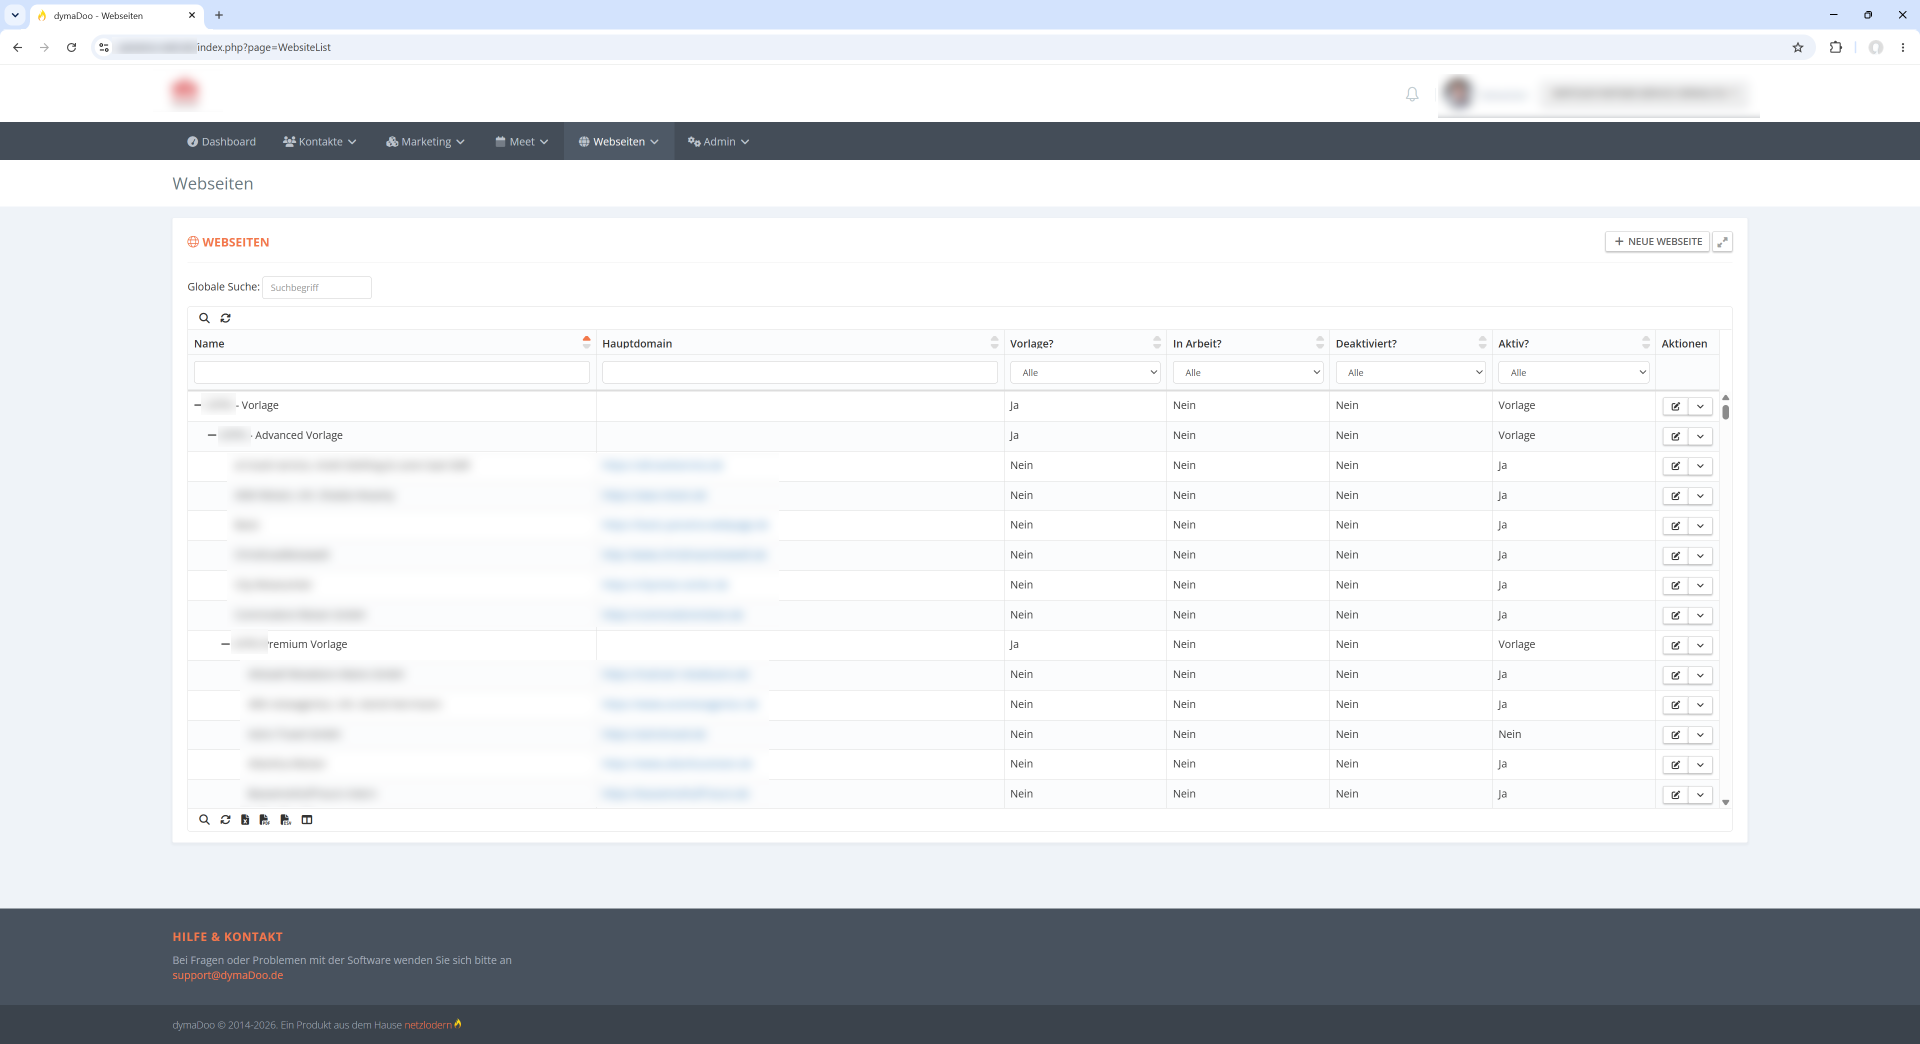Open the Dashboard menu item
Image resolution: width=1920 pixels, height=1044 pixels.
221,142
